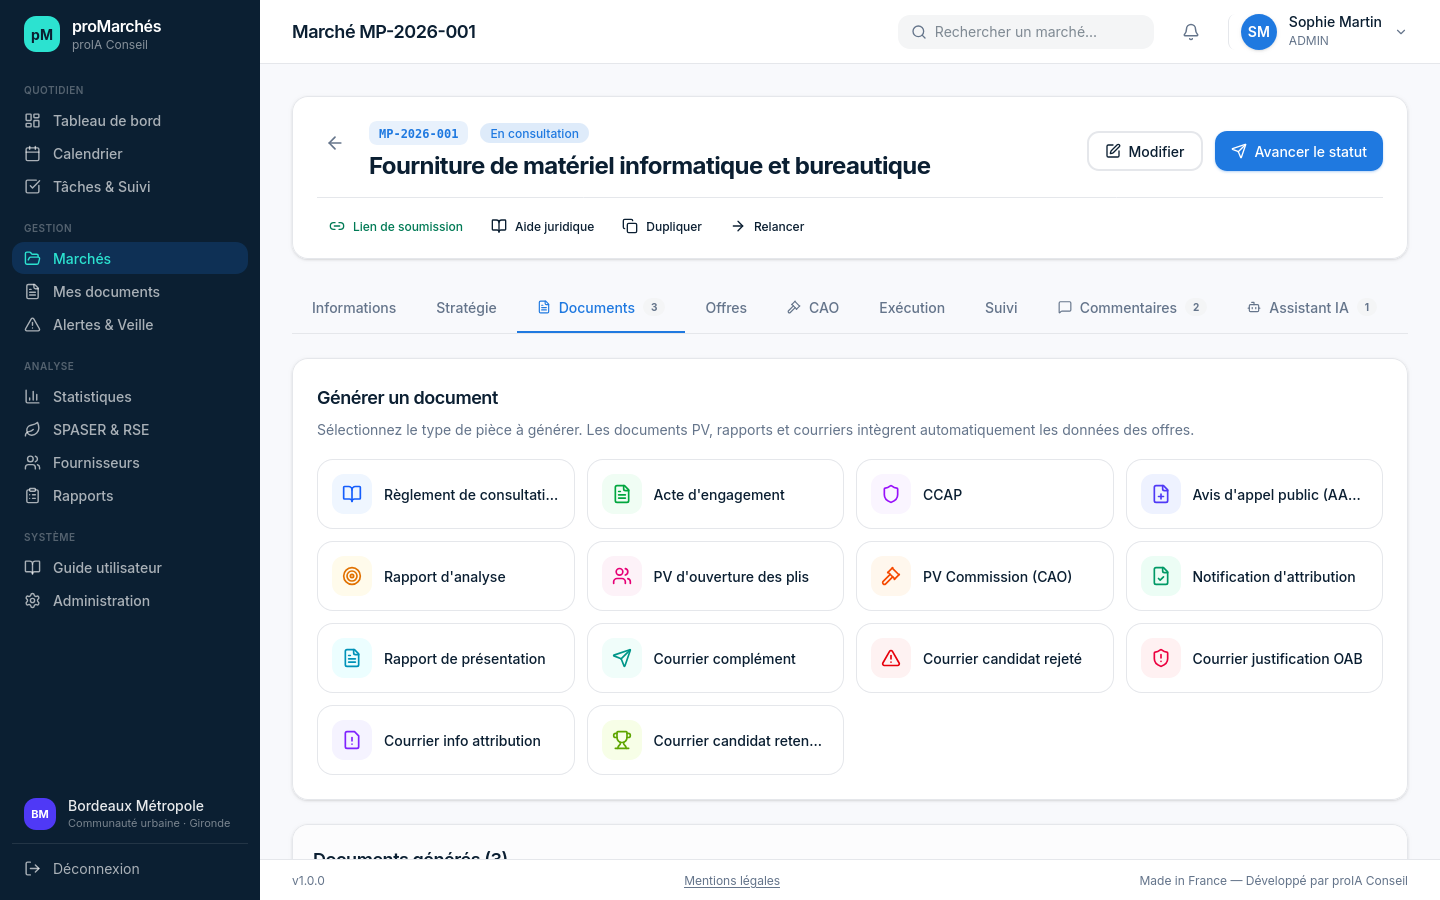Select Statistiques under Analyse

(x=94, y=396)
